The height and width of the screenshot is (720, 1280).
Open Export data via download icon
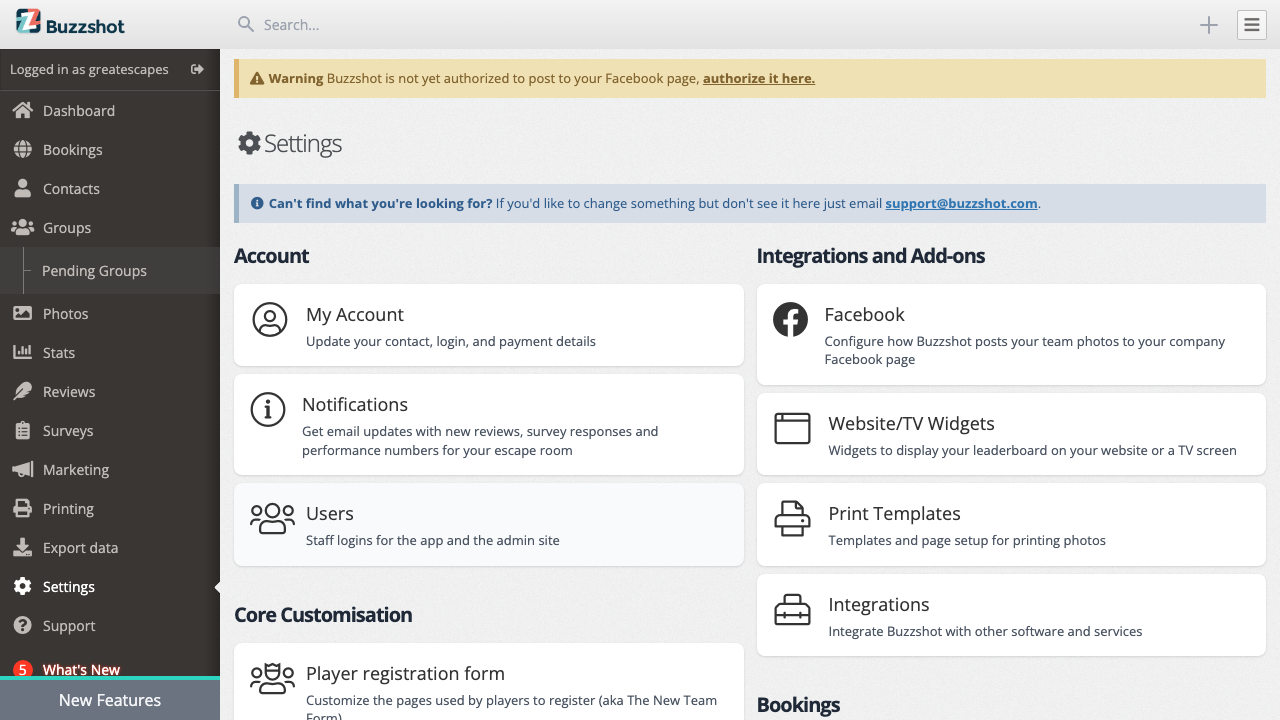(22, 547)
